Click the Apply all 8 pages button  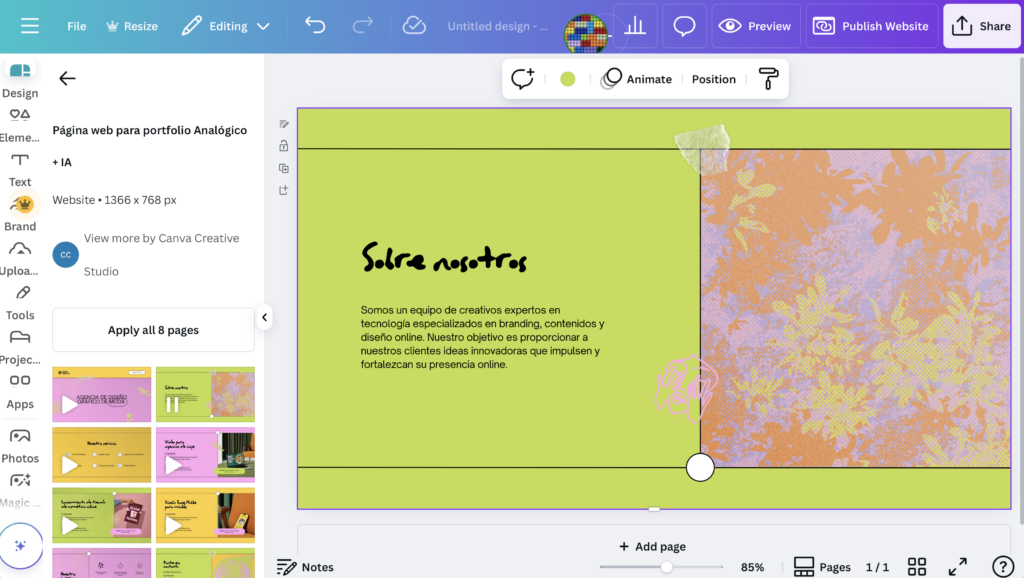(x=153, y=330)
